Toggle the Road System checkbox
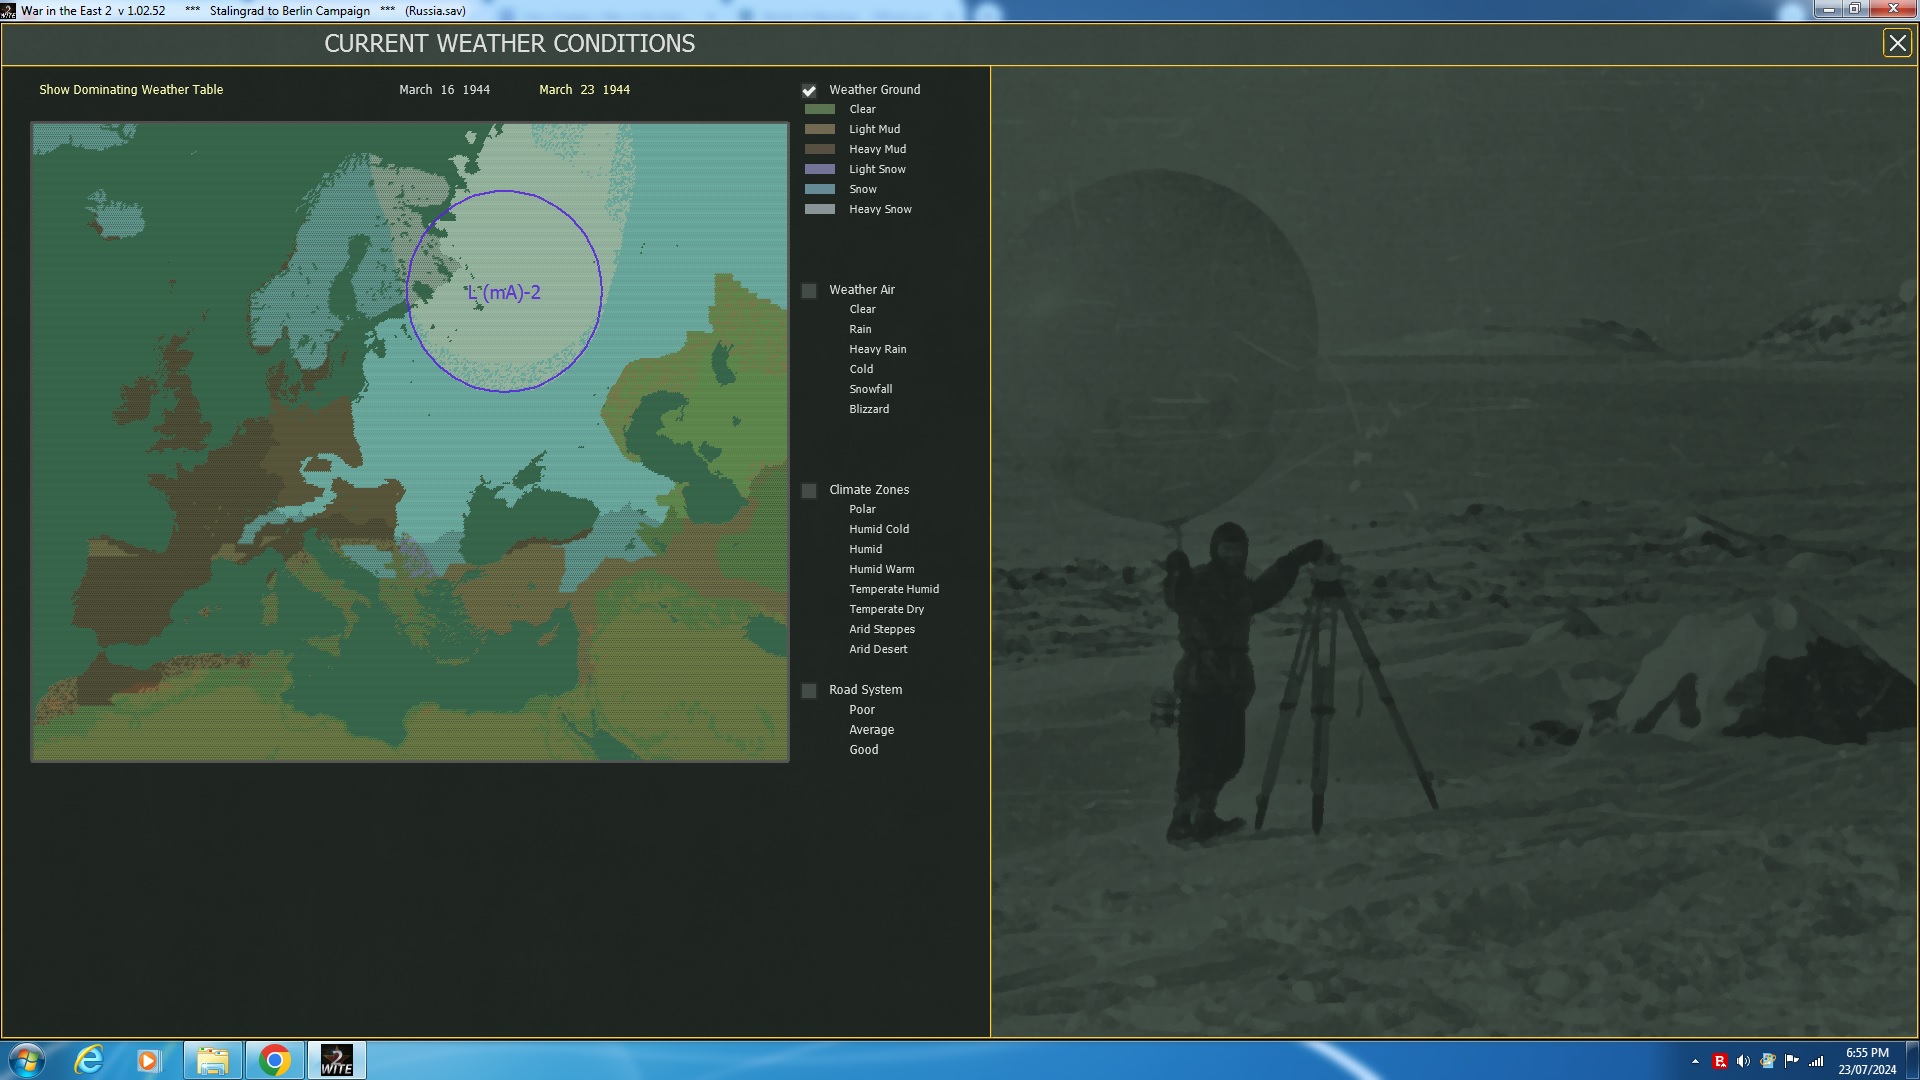This screenshot has width=1920, height=1080. [809, 691]
